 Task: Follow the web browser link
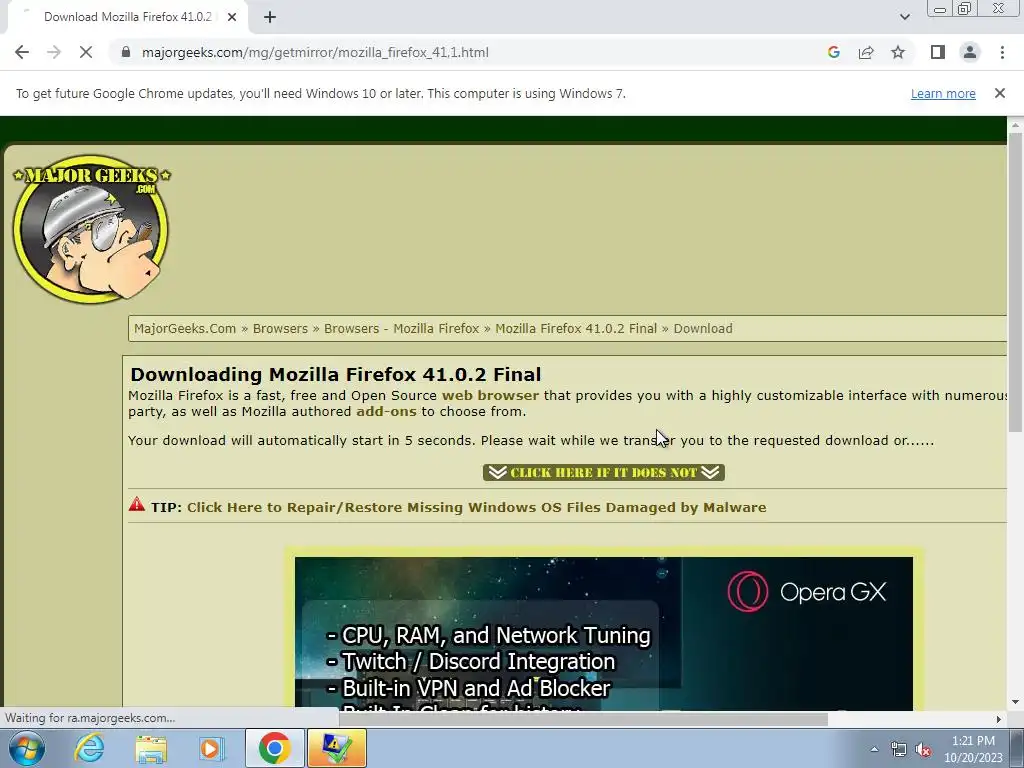coord(490,395)
